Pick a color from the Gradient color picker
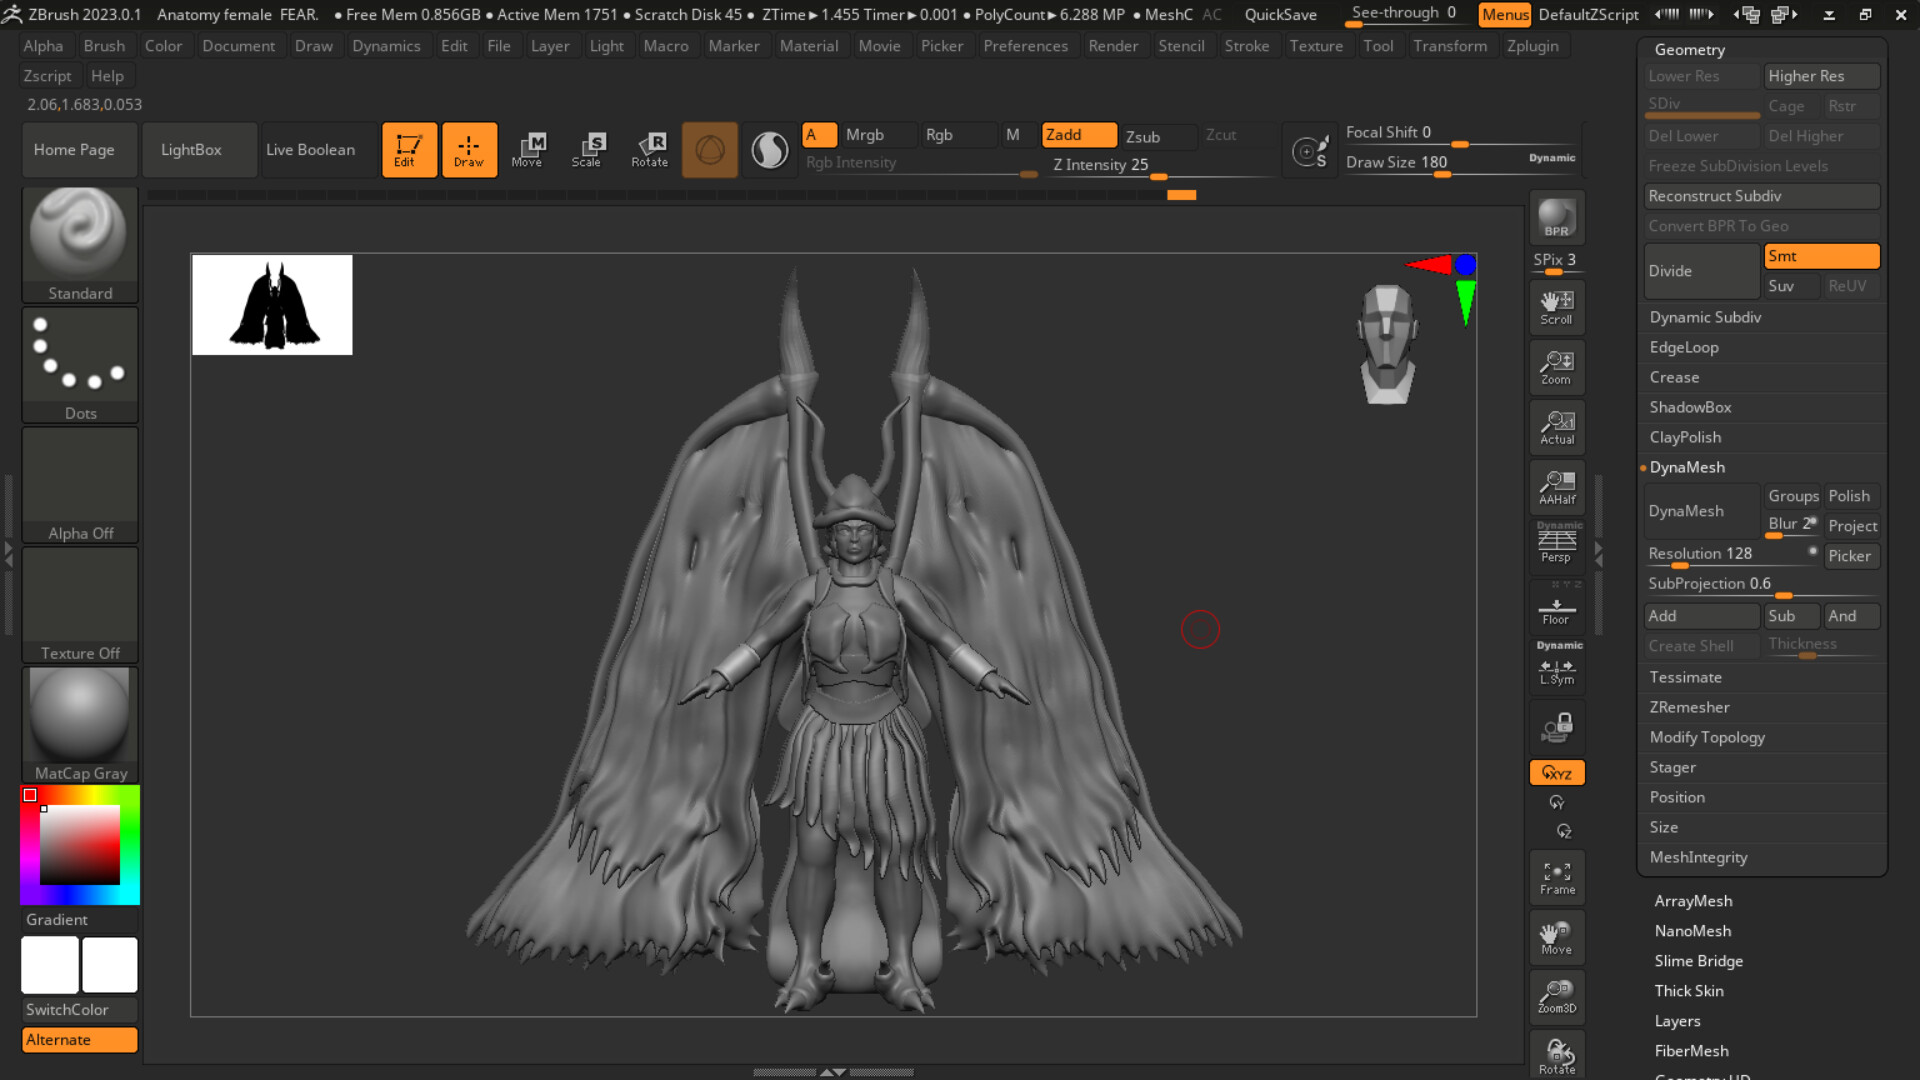Image resolution: width=1920 pixels, height=1080 pixels. coord(79,845)
